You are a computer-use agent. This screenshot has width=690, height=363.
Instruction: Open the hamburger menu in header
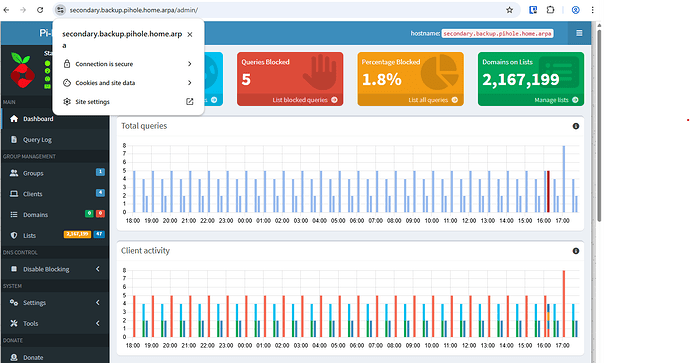(579, 33)
